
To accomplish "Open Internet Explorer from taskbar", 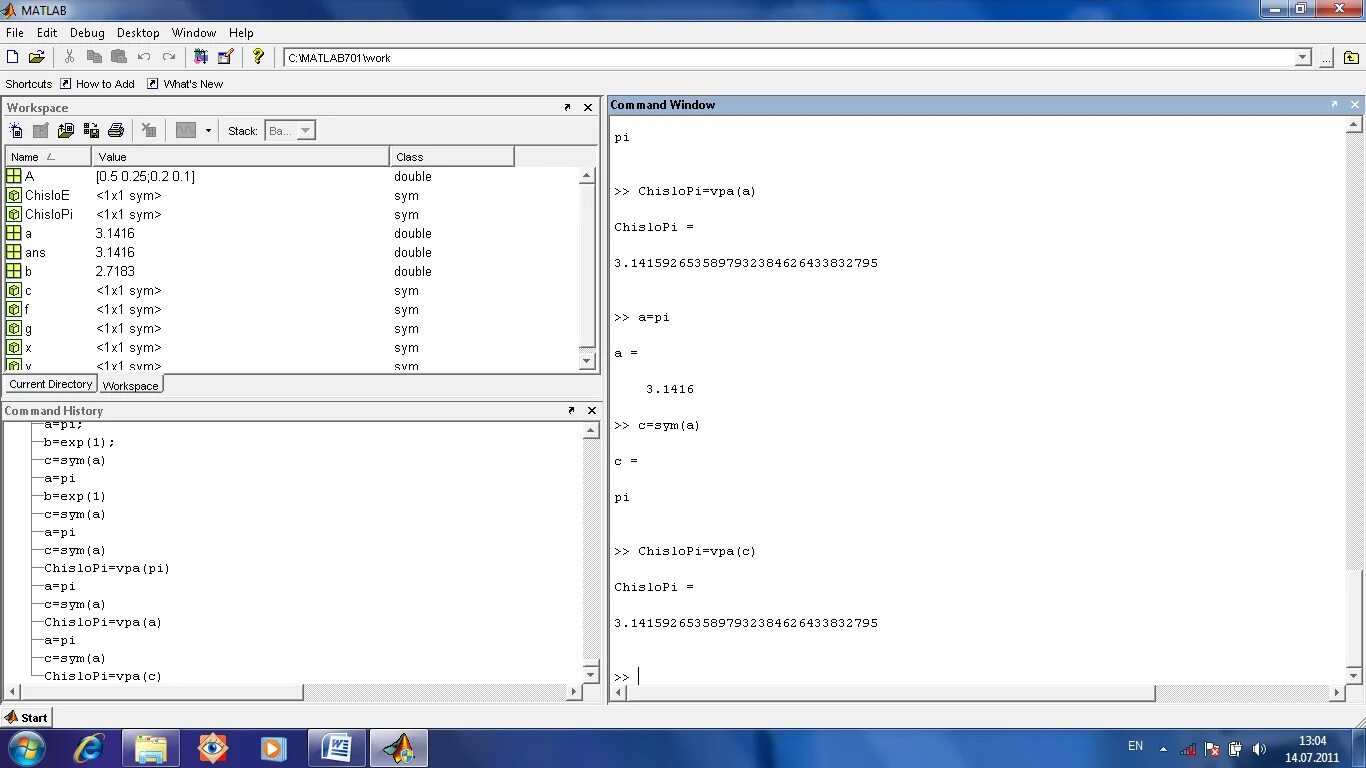I will [x=90, y=748].
